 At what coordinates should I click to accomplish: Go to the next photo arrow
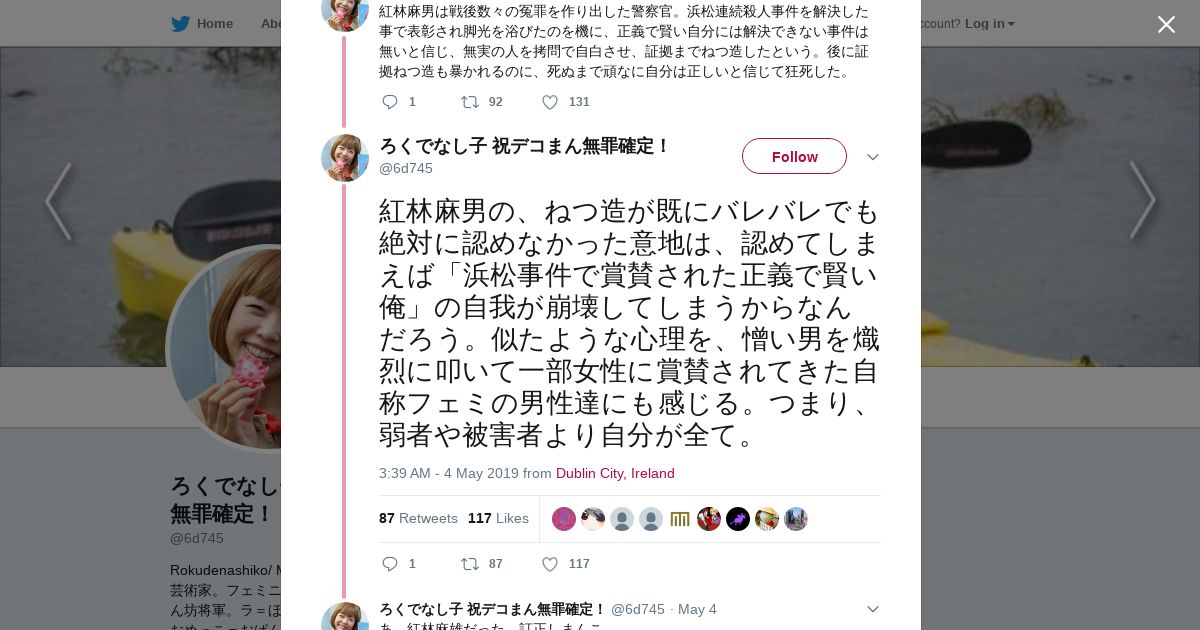click(x=1142, y=202)
